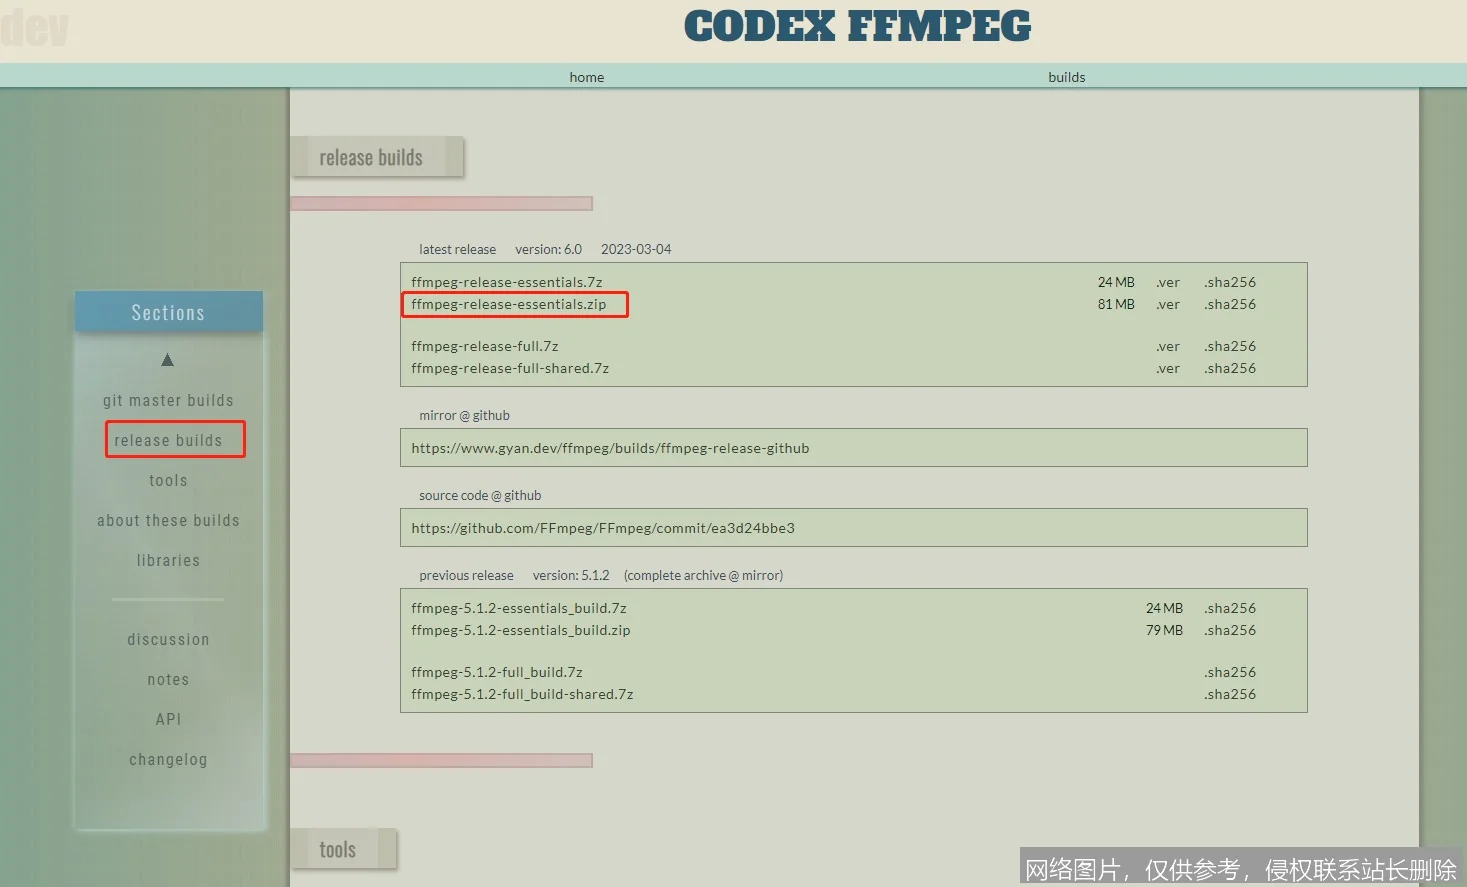Follow the complete archive @ mirror link
The image size is (1467, 887).
pos(703,575)
